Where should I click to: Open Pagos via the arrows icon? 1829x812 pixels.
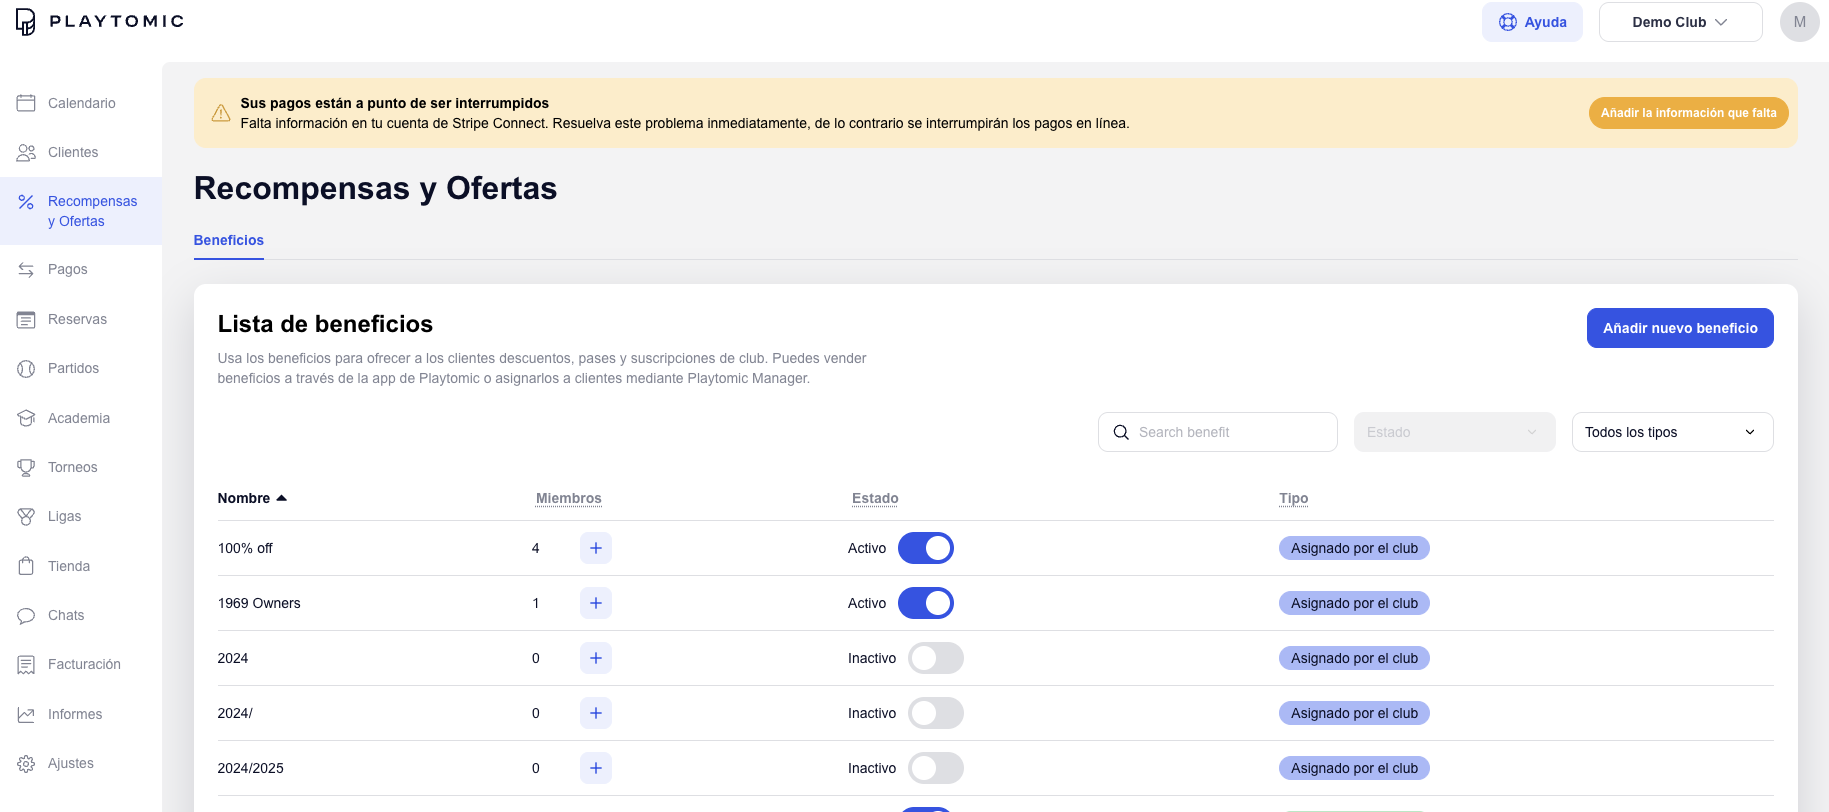26,270
